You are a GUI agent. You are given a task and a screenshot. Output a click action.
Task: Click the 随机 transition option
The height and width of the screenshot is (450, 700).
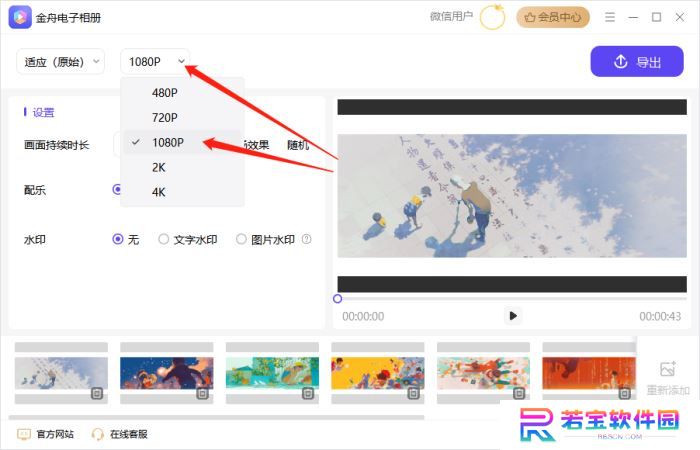coord(298,145)
